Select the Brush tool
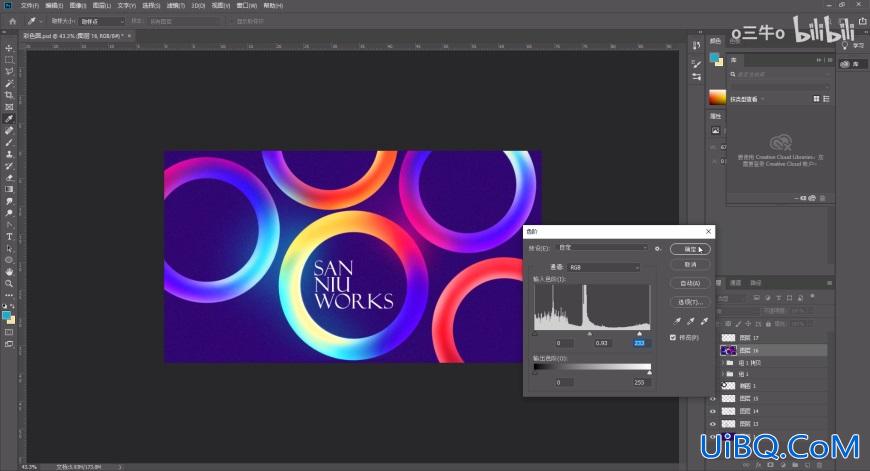This screenshot has height=471, width=870. tap(9, 143)
